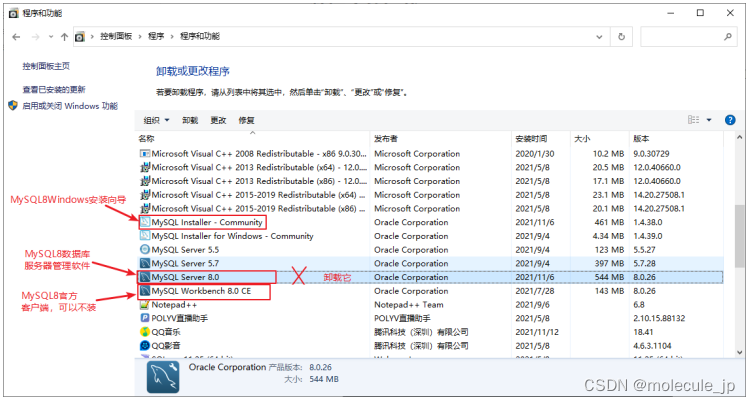Click install date 2021/11/12 for QQ音乐
This screenshot has width=750, height=404.
tap(537, 332)
